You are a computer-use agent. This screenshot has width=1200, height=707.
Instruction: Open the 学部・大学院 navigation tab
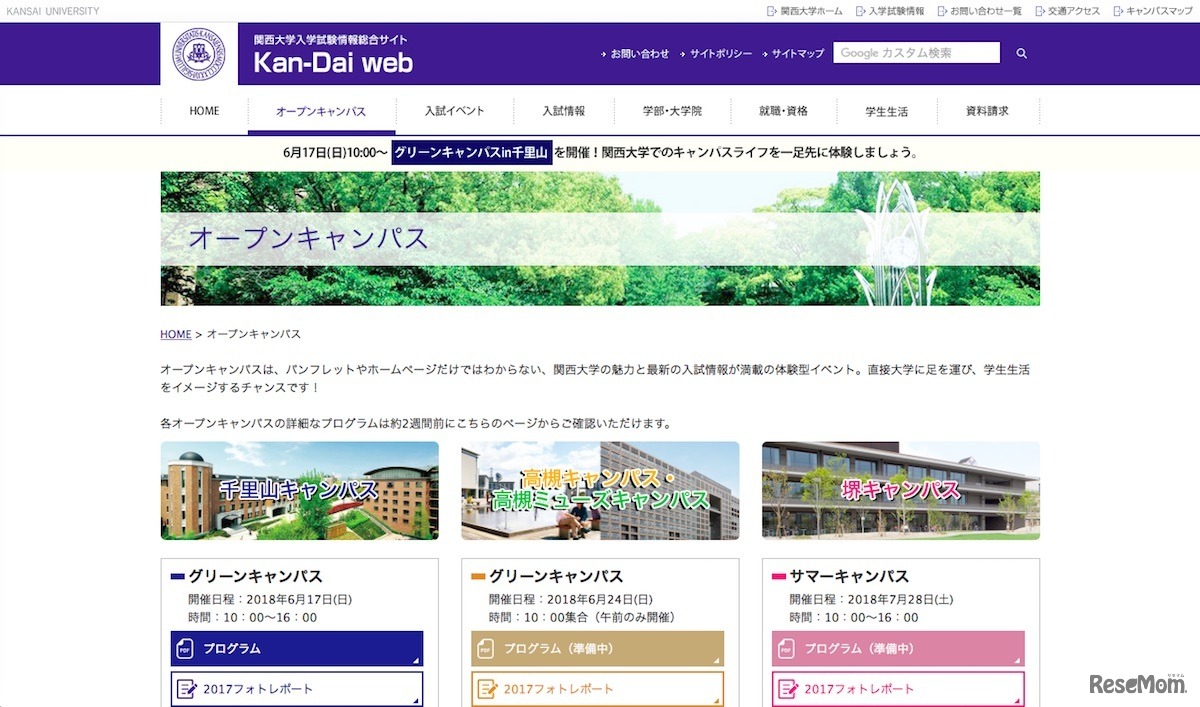coord(672,111)
